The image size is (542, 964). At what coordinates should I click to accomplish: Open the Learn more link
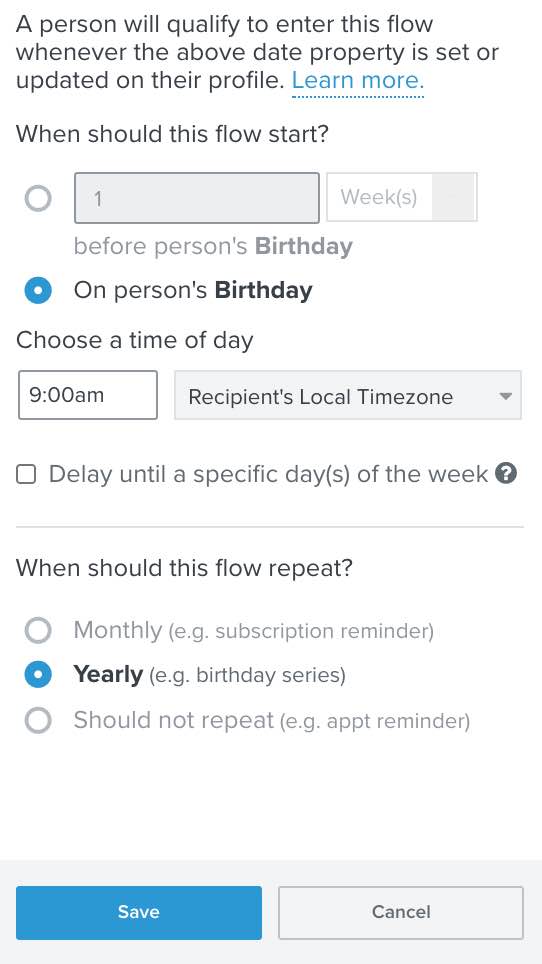click(358, 81)
